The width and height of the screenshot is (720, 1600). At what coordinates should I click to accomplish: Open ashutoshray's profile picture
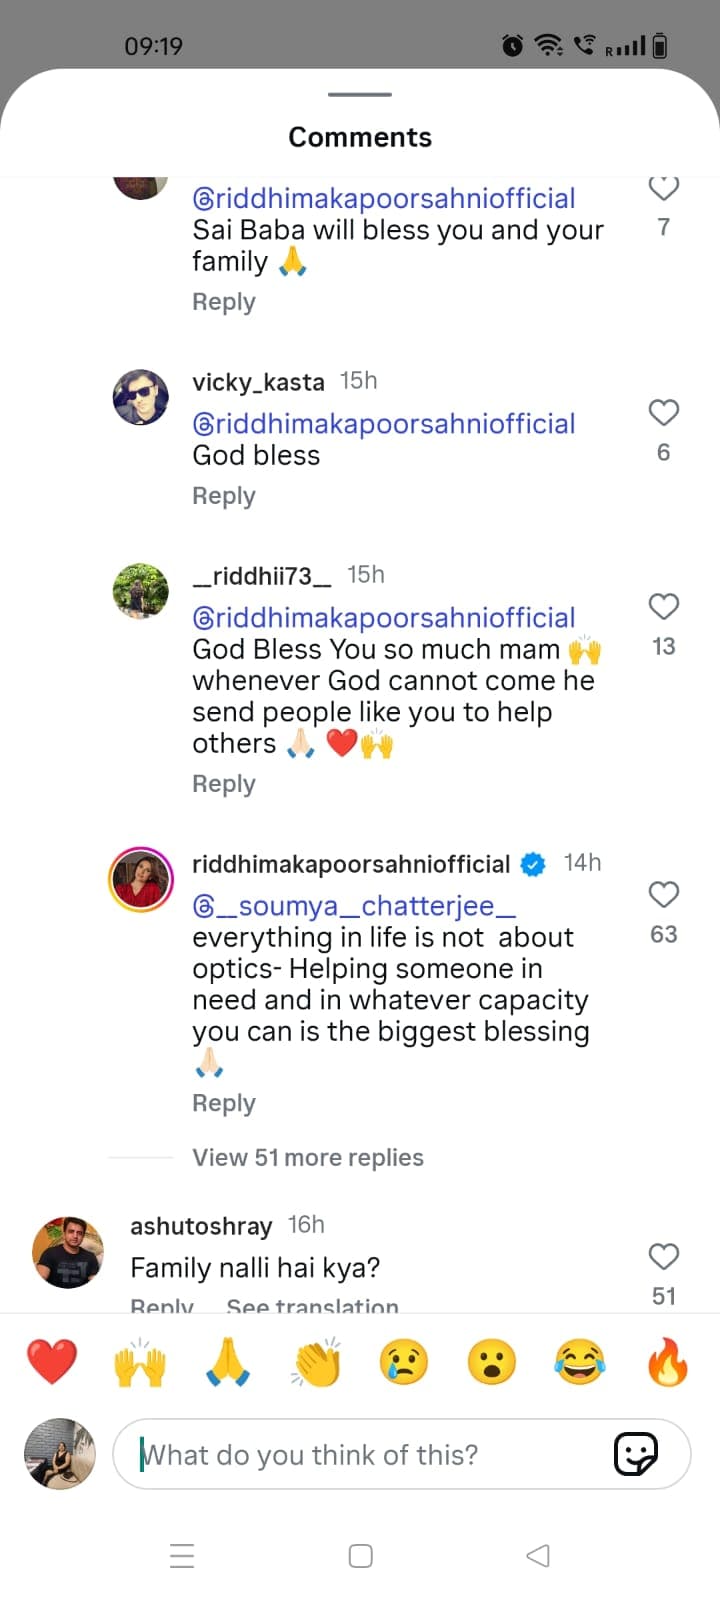click(x=68, y=1252)
